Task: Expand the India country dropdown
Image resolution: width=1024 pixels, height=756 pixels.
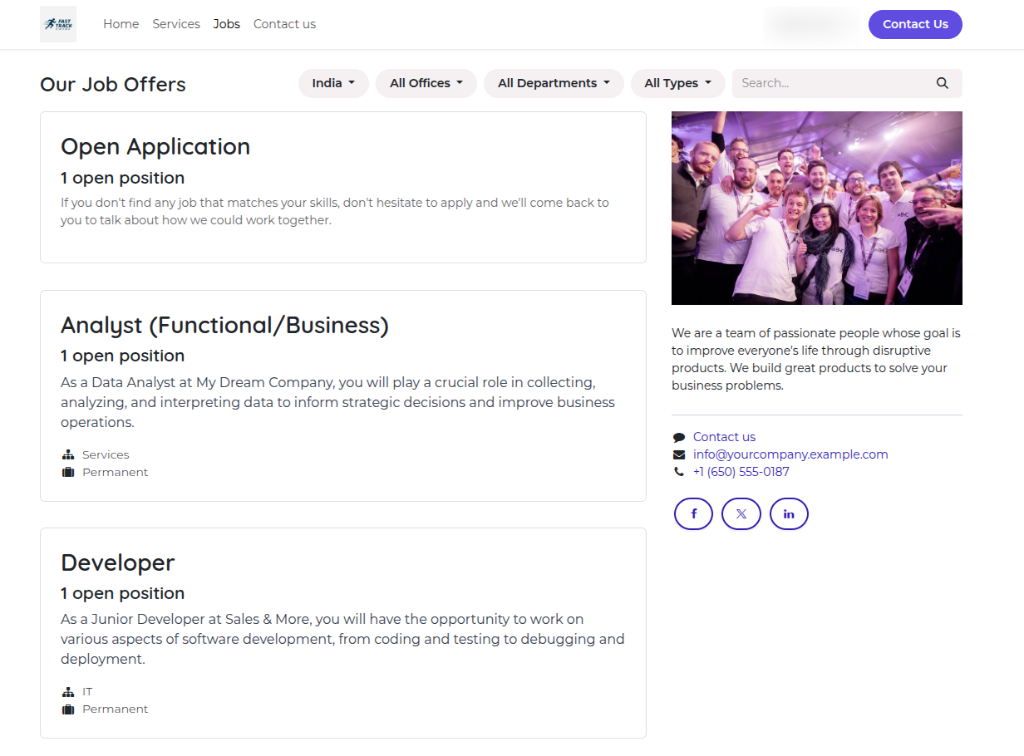Action: 333,83
